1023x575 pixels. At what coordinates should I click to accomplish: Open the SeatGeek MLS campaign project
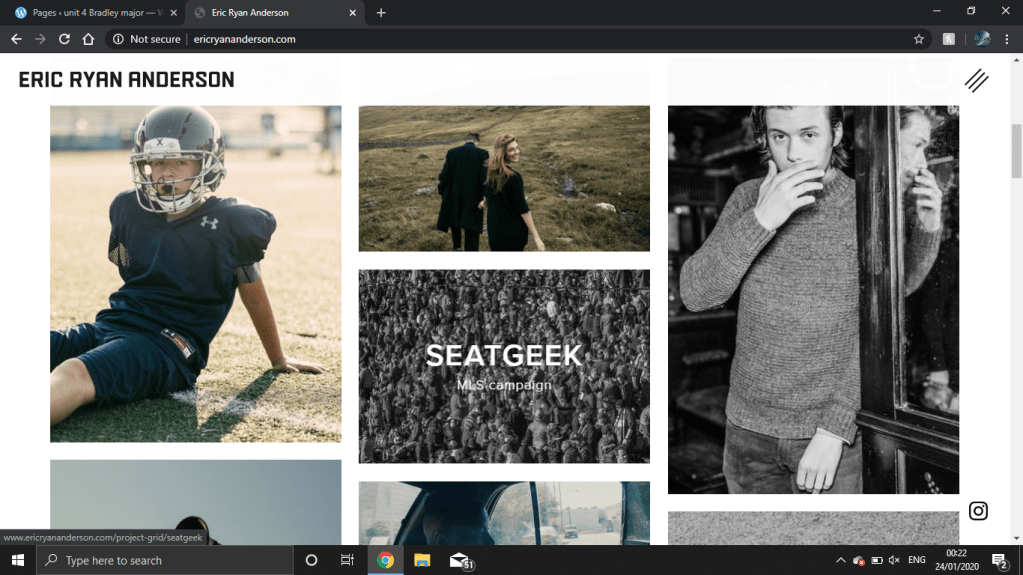[504, 365]
